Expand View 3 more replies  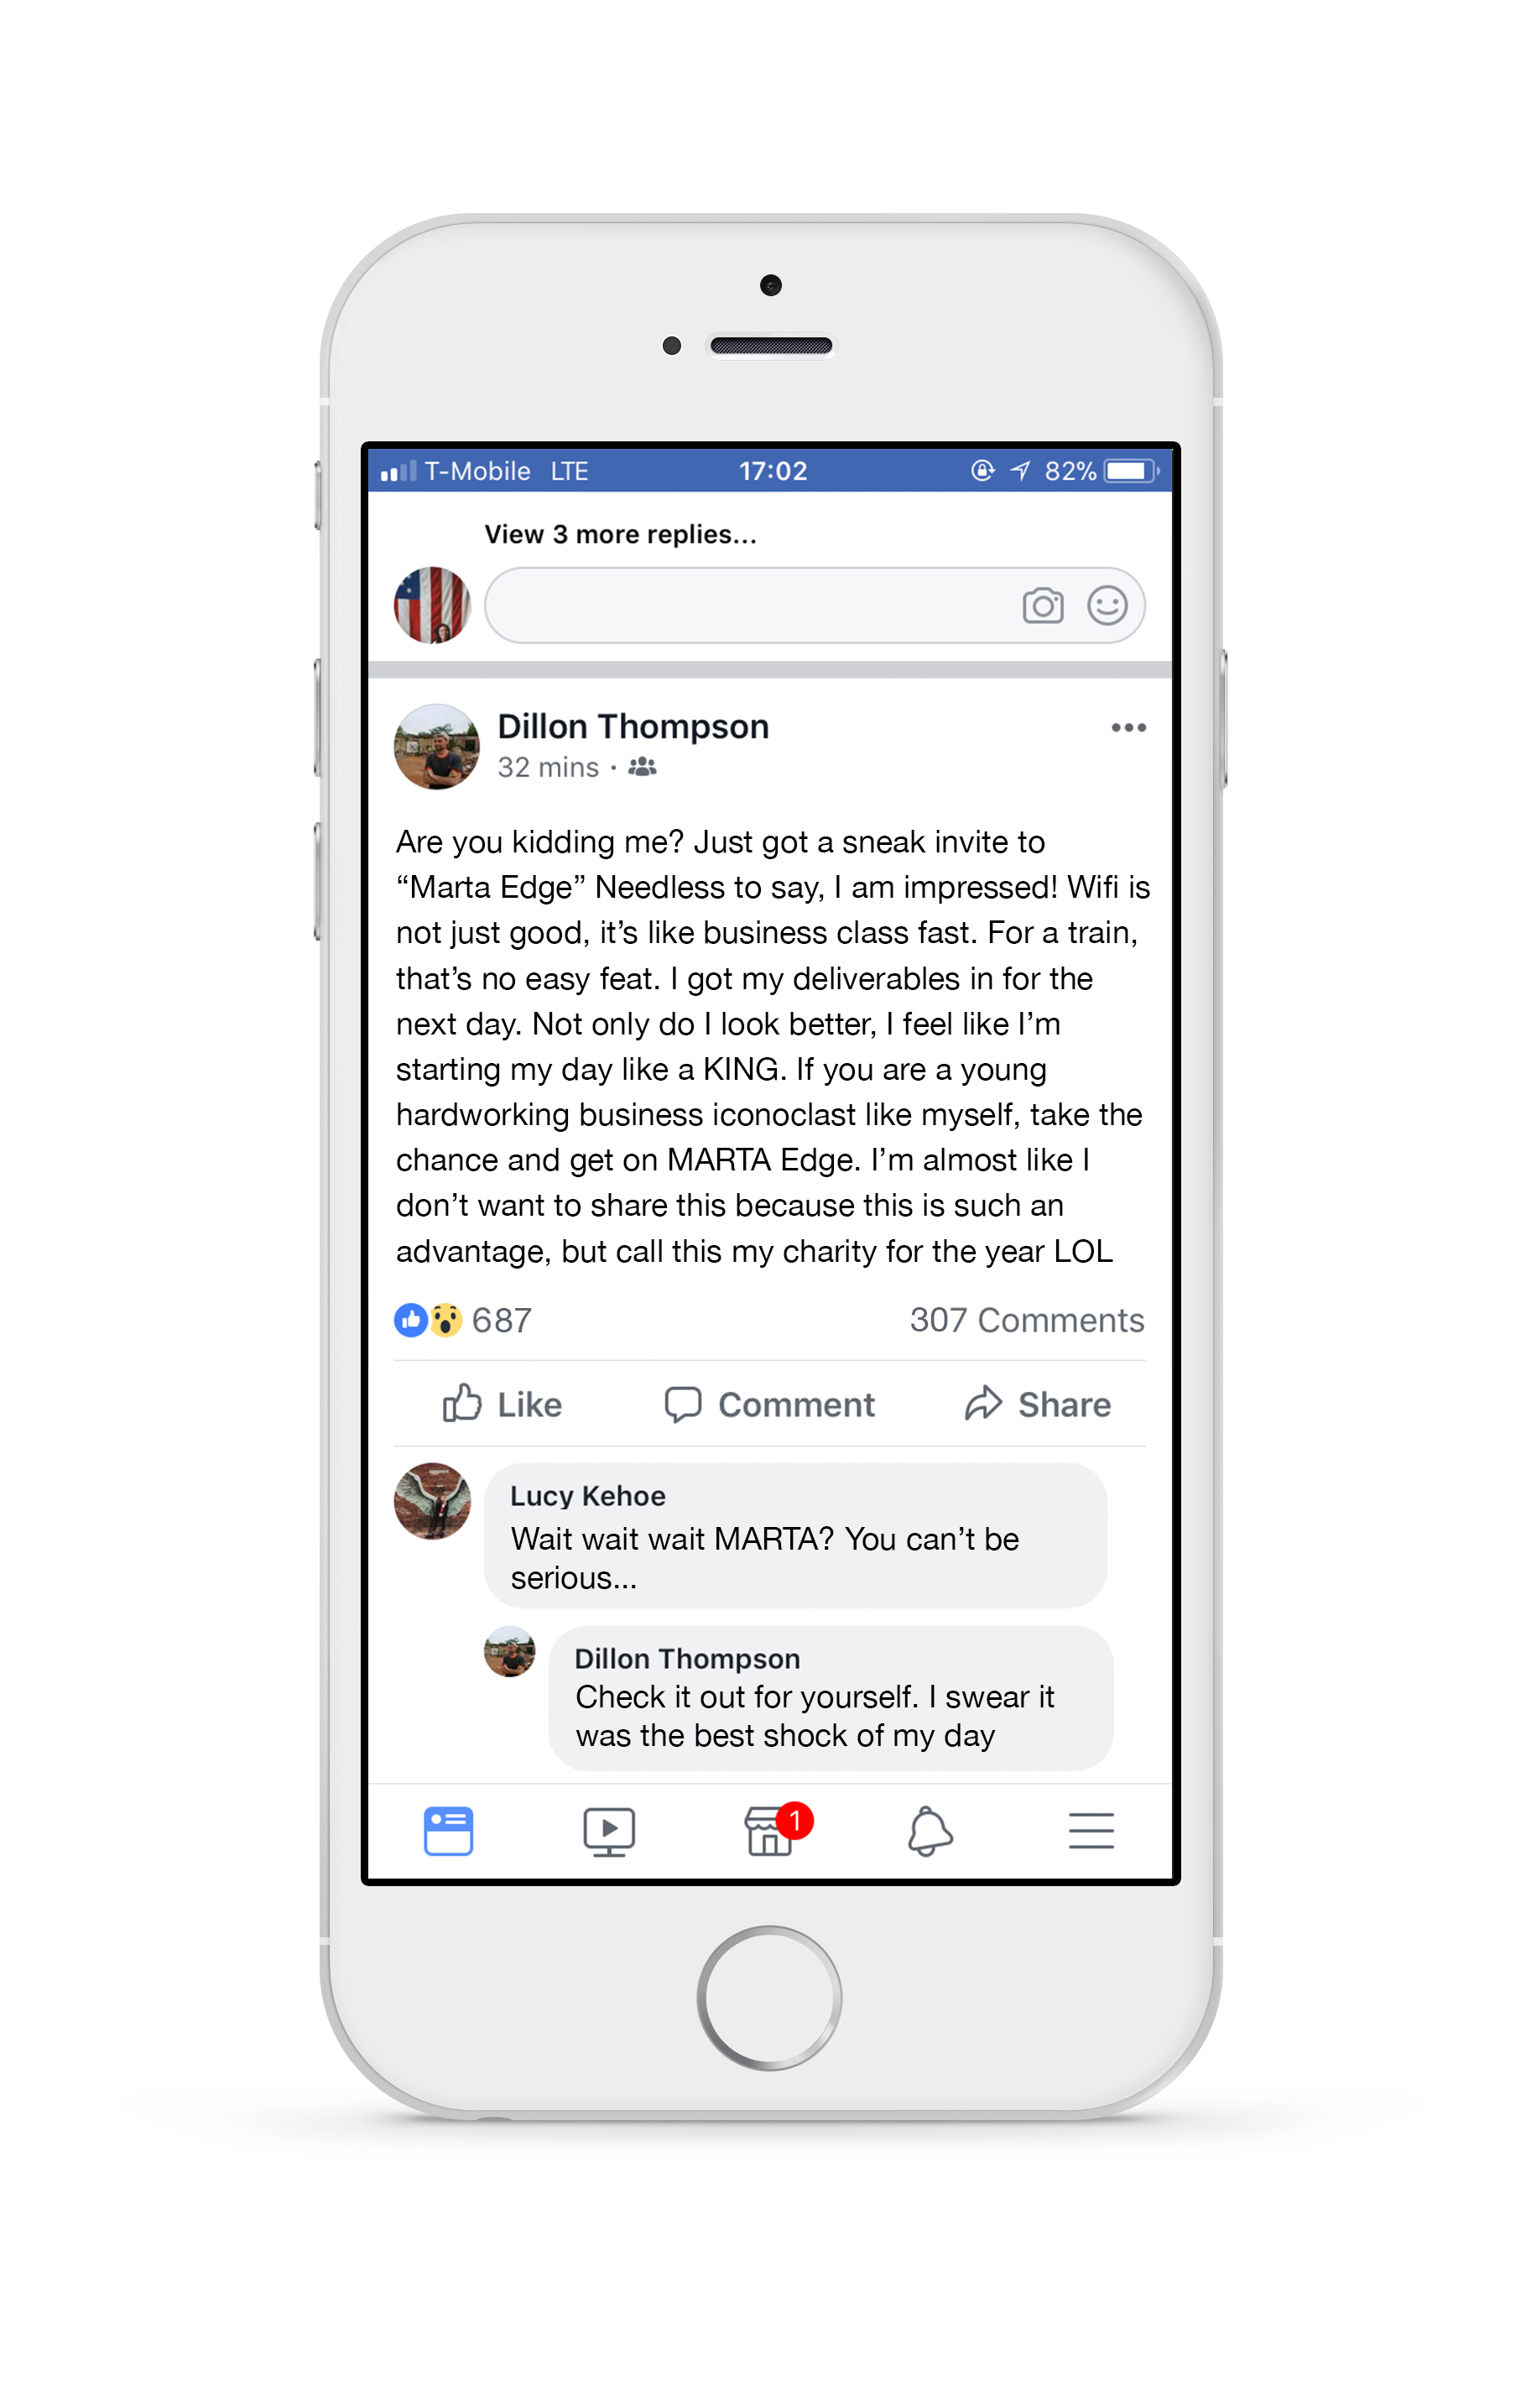[x=620, y=534]
